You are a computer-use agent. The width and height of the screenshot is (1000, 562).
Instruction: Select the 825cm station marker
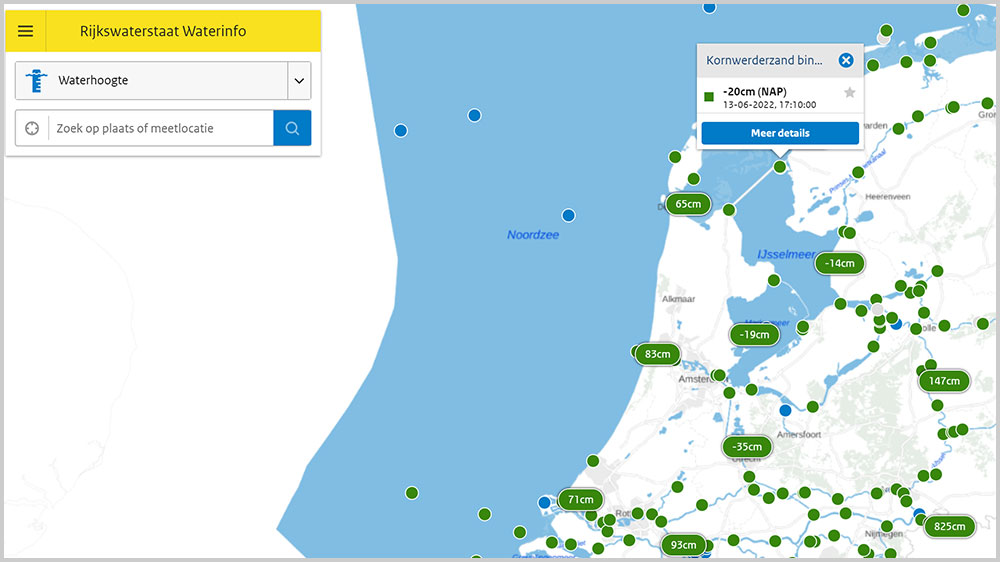pos(949,526)
